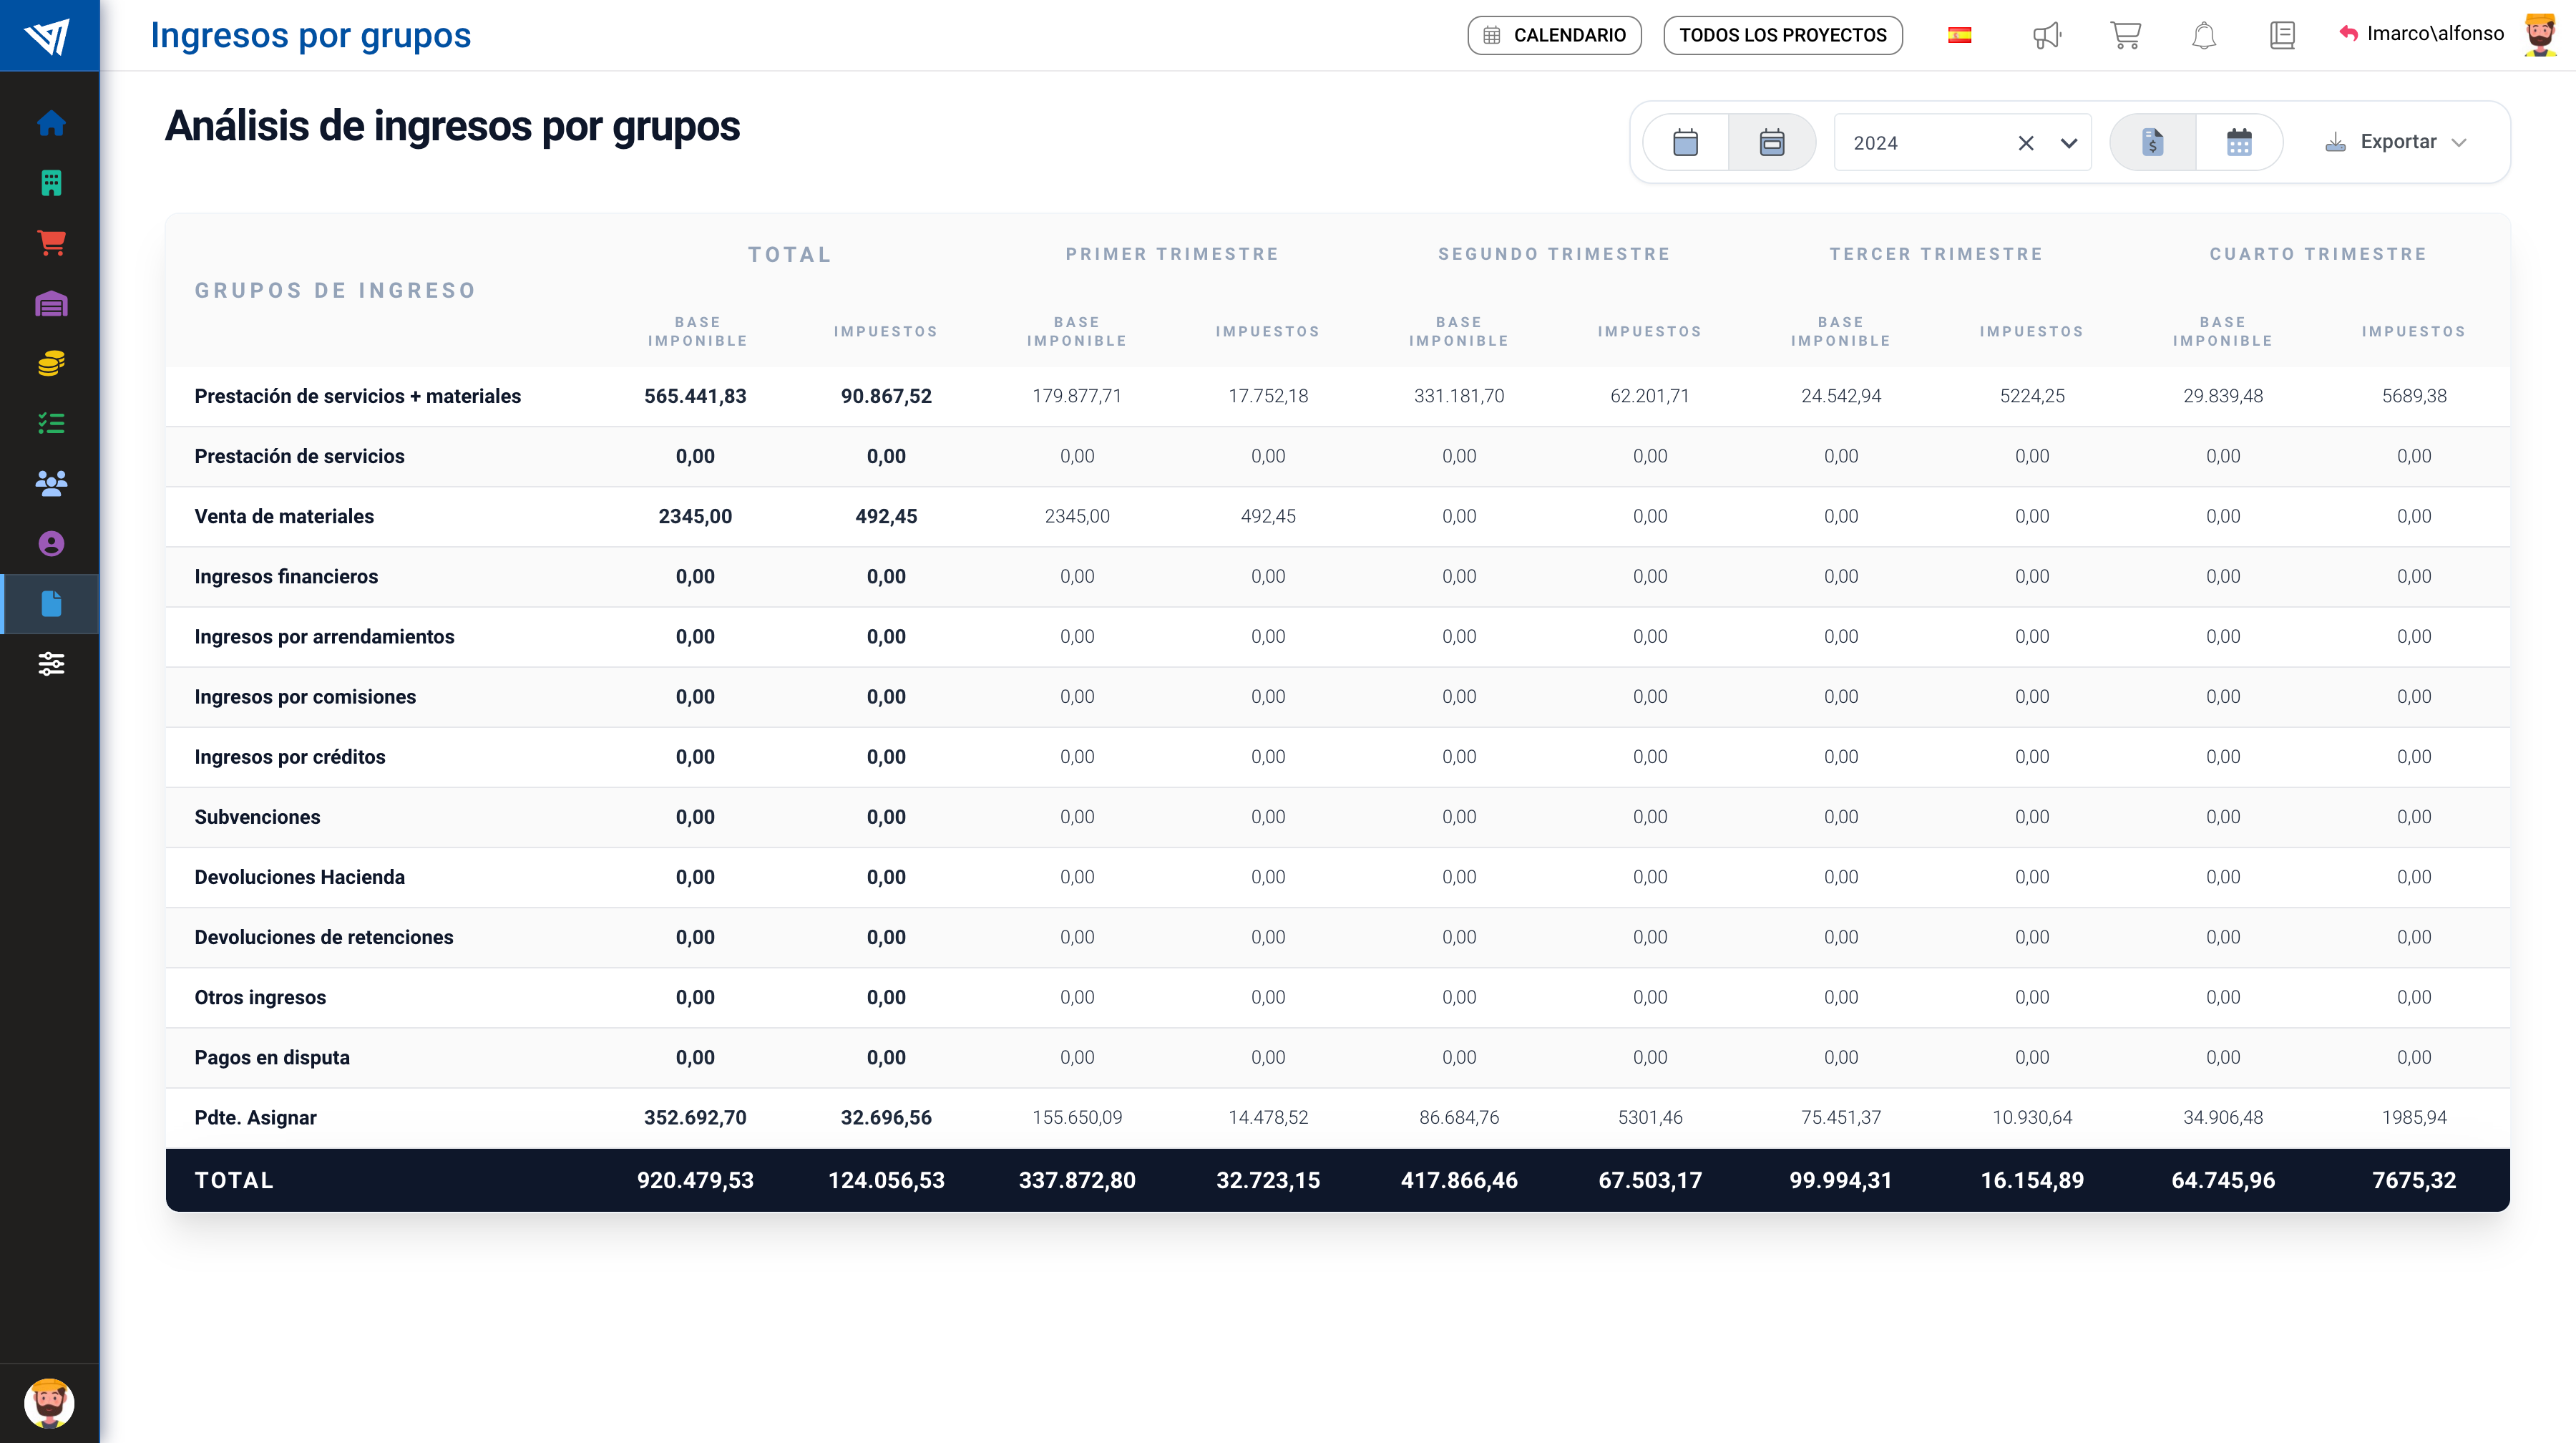Image resolution: width=2576 pixels, height=1443 pixels.
Task: Click the megaphone announcements icon
Action: 2046,36
